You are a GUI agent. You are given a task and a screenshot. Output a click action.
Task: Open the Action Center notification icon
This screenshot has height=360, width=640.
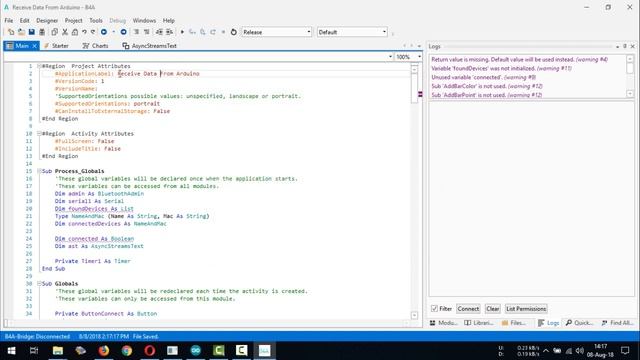pyautogui.click(x=625, y=350)
